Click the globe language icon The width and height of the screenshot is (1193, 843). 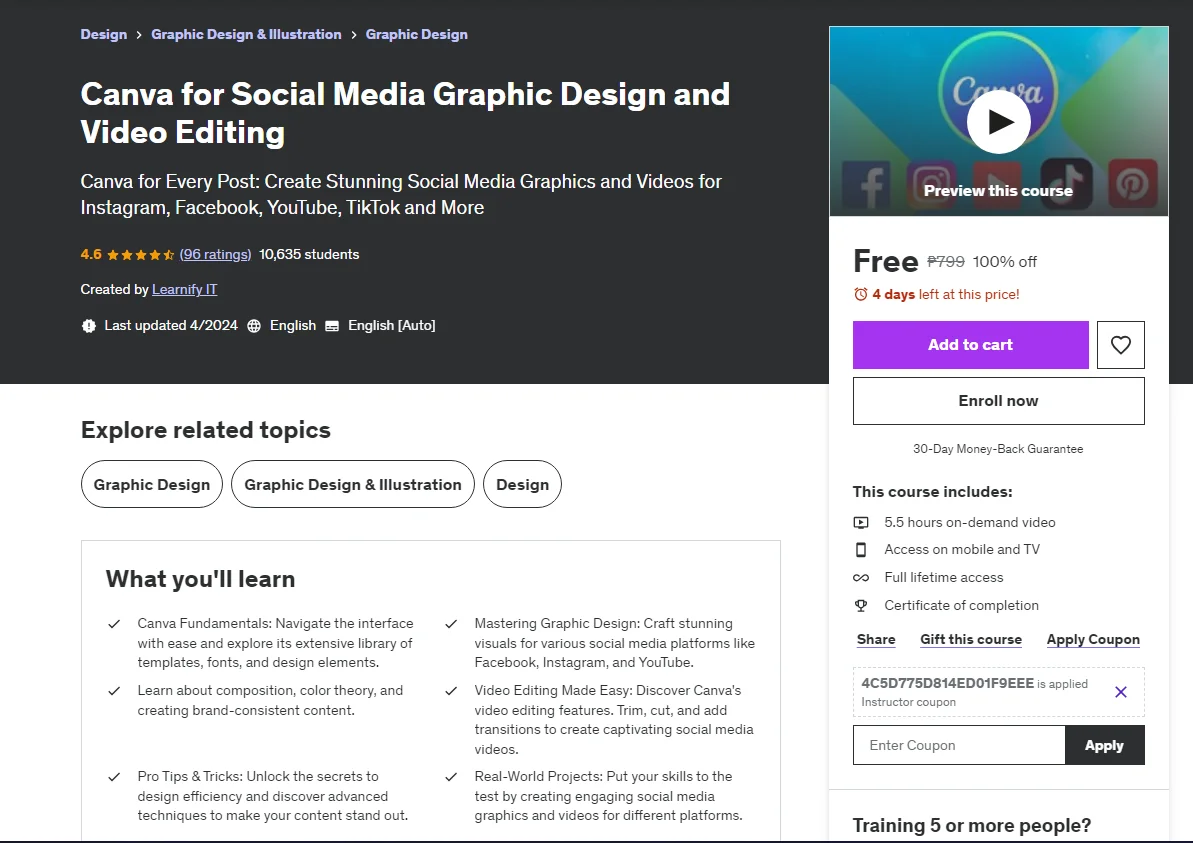(254, 326)
